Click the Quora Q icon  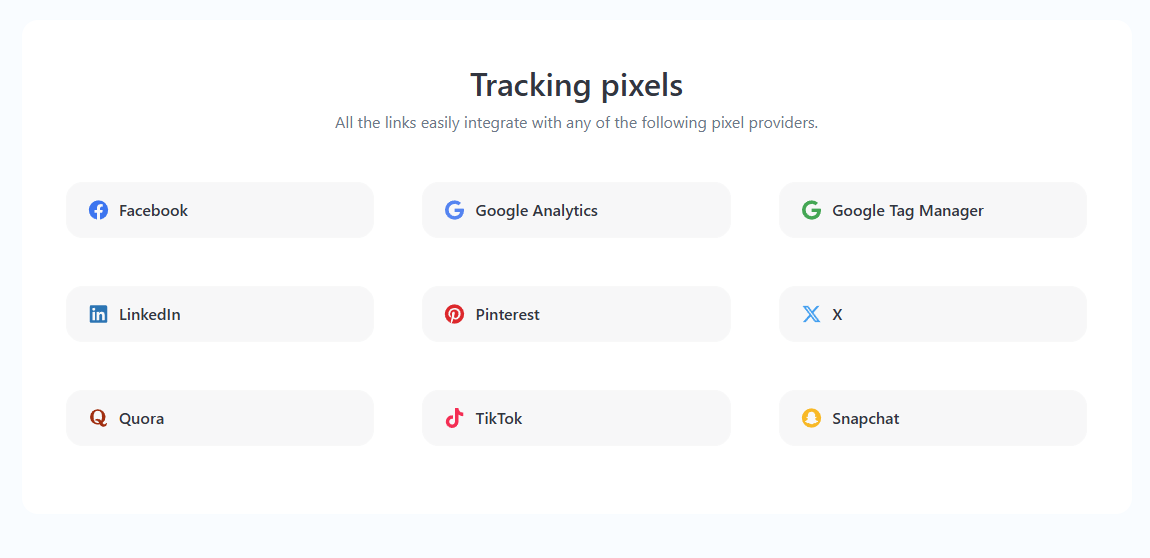98,418
